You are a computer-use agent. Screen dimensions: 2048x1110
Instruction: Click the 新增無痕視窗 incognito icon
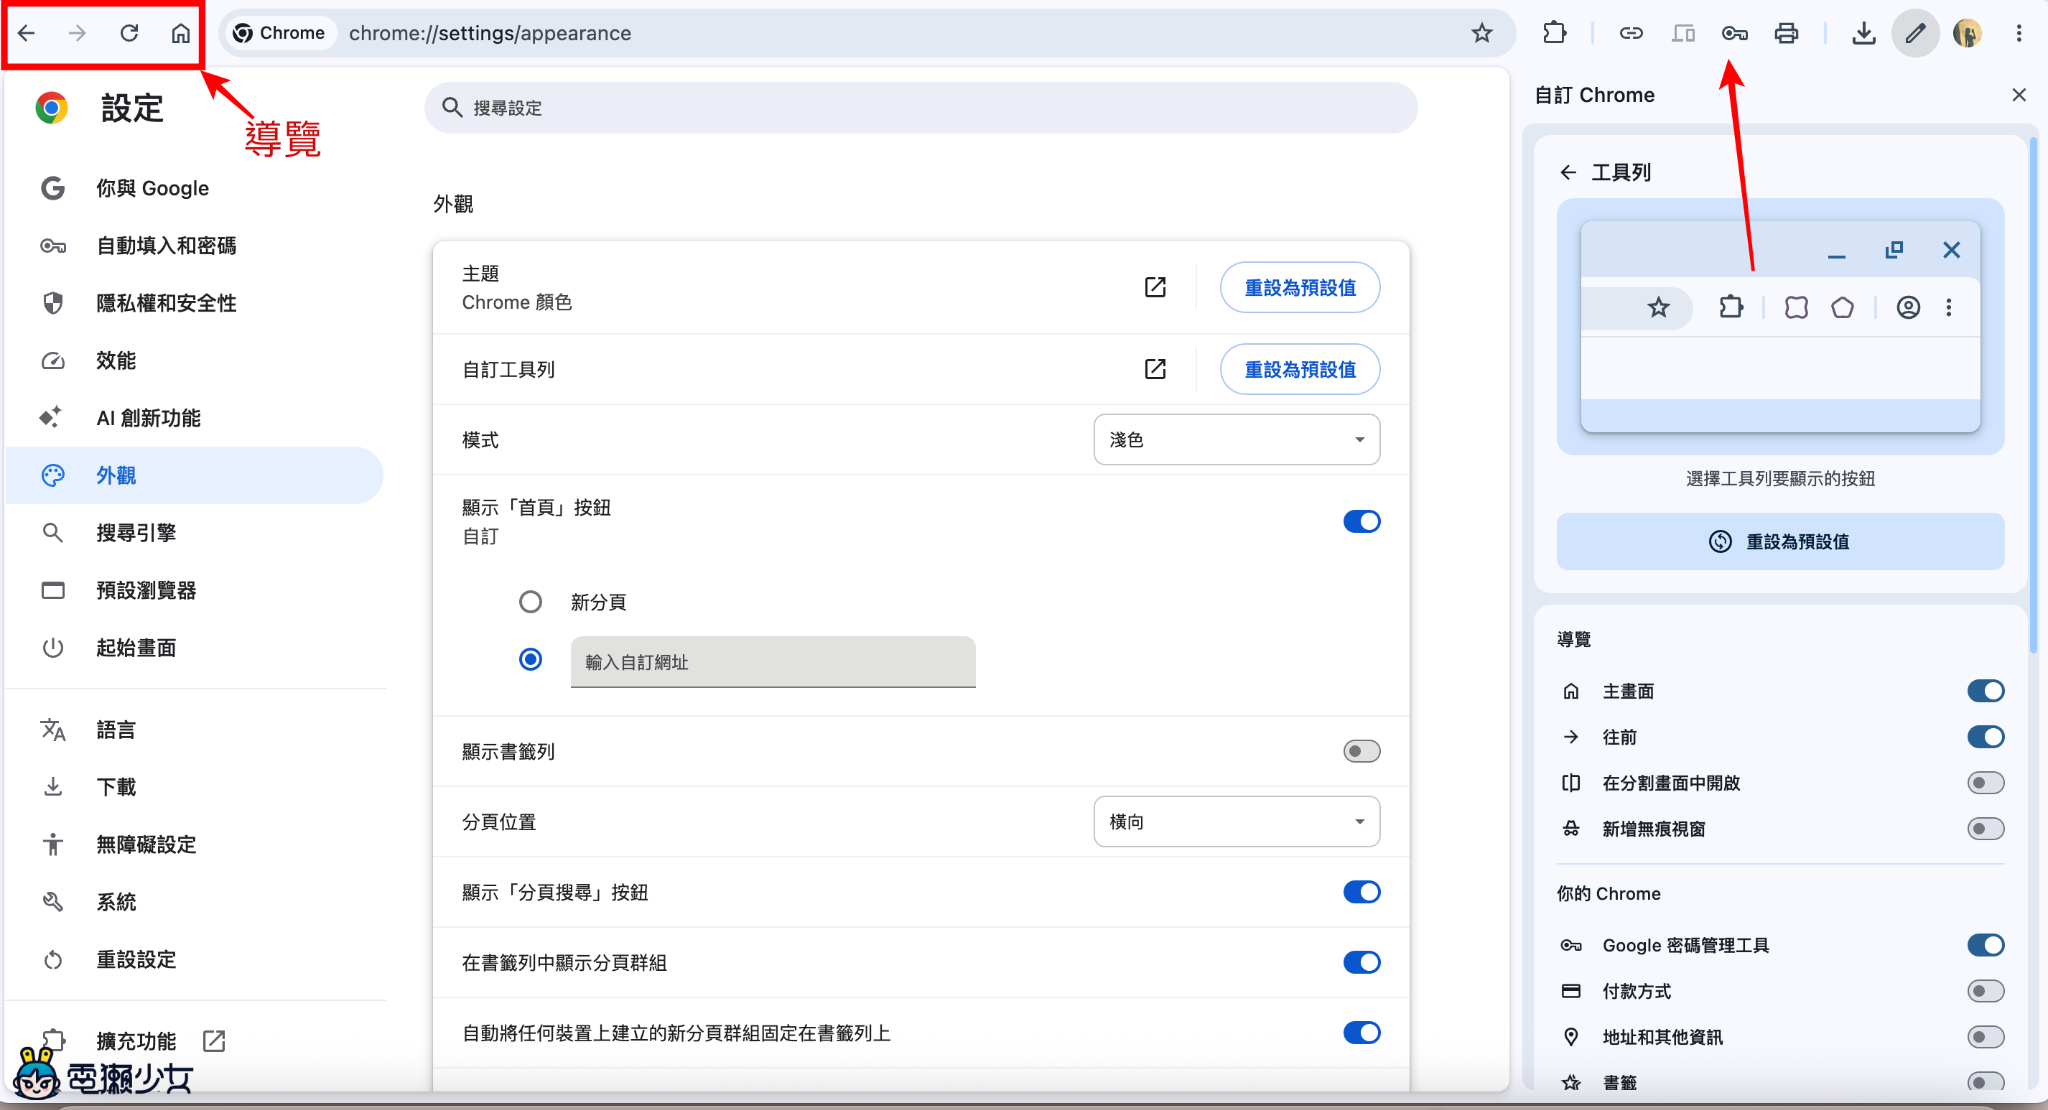[1571, 829]
